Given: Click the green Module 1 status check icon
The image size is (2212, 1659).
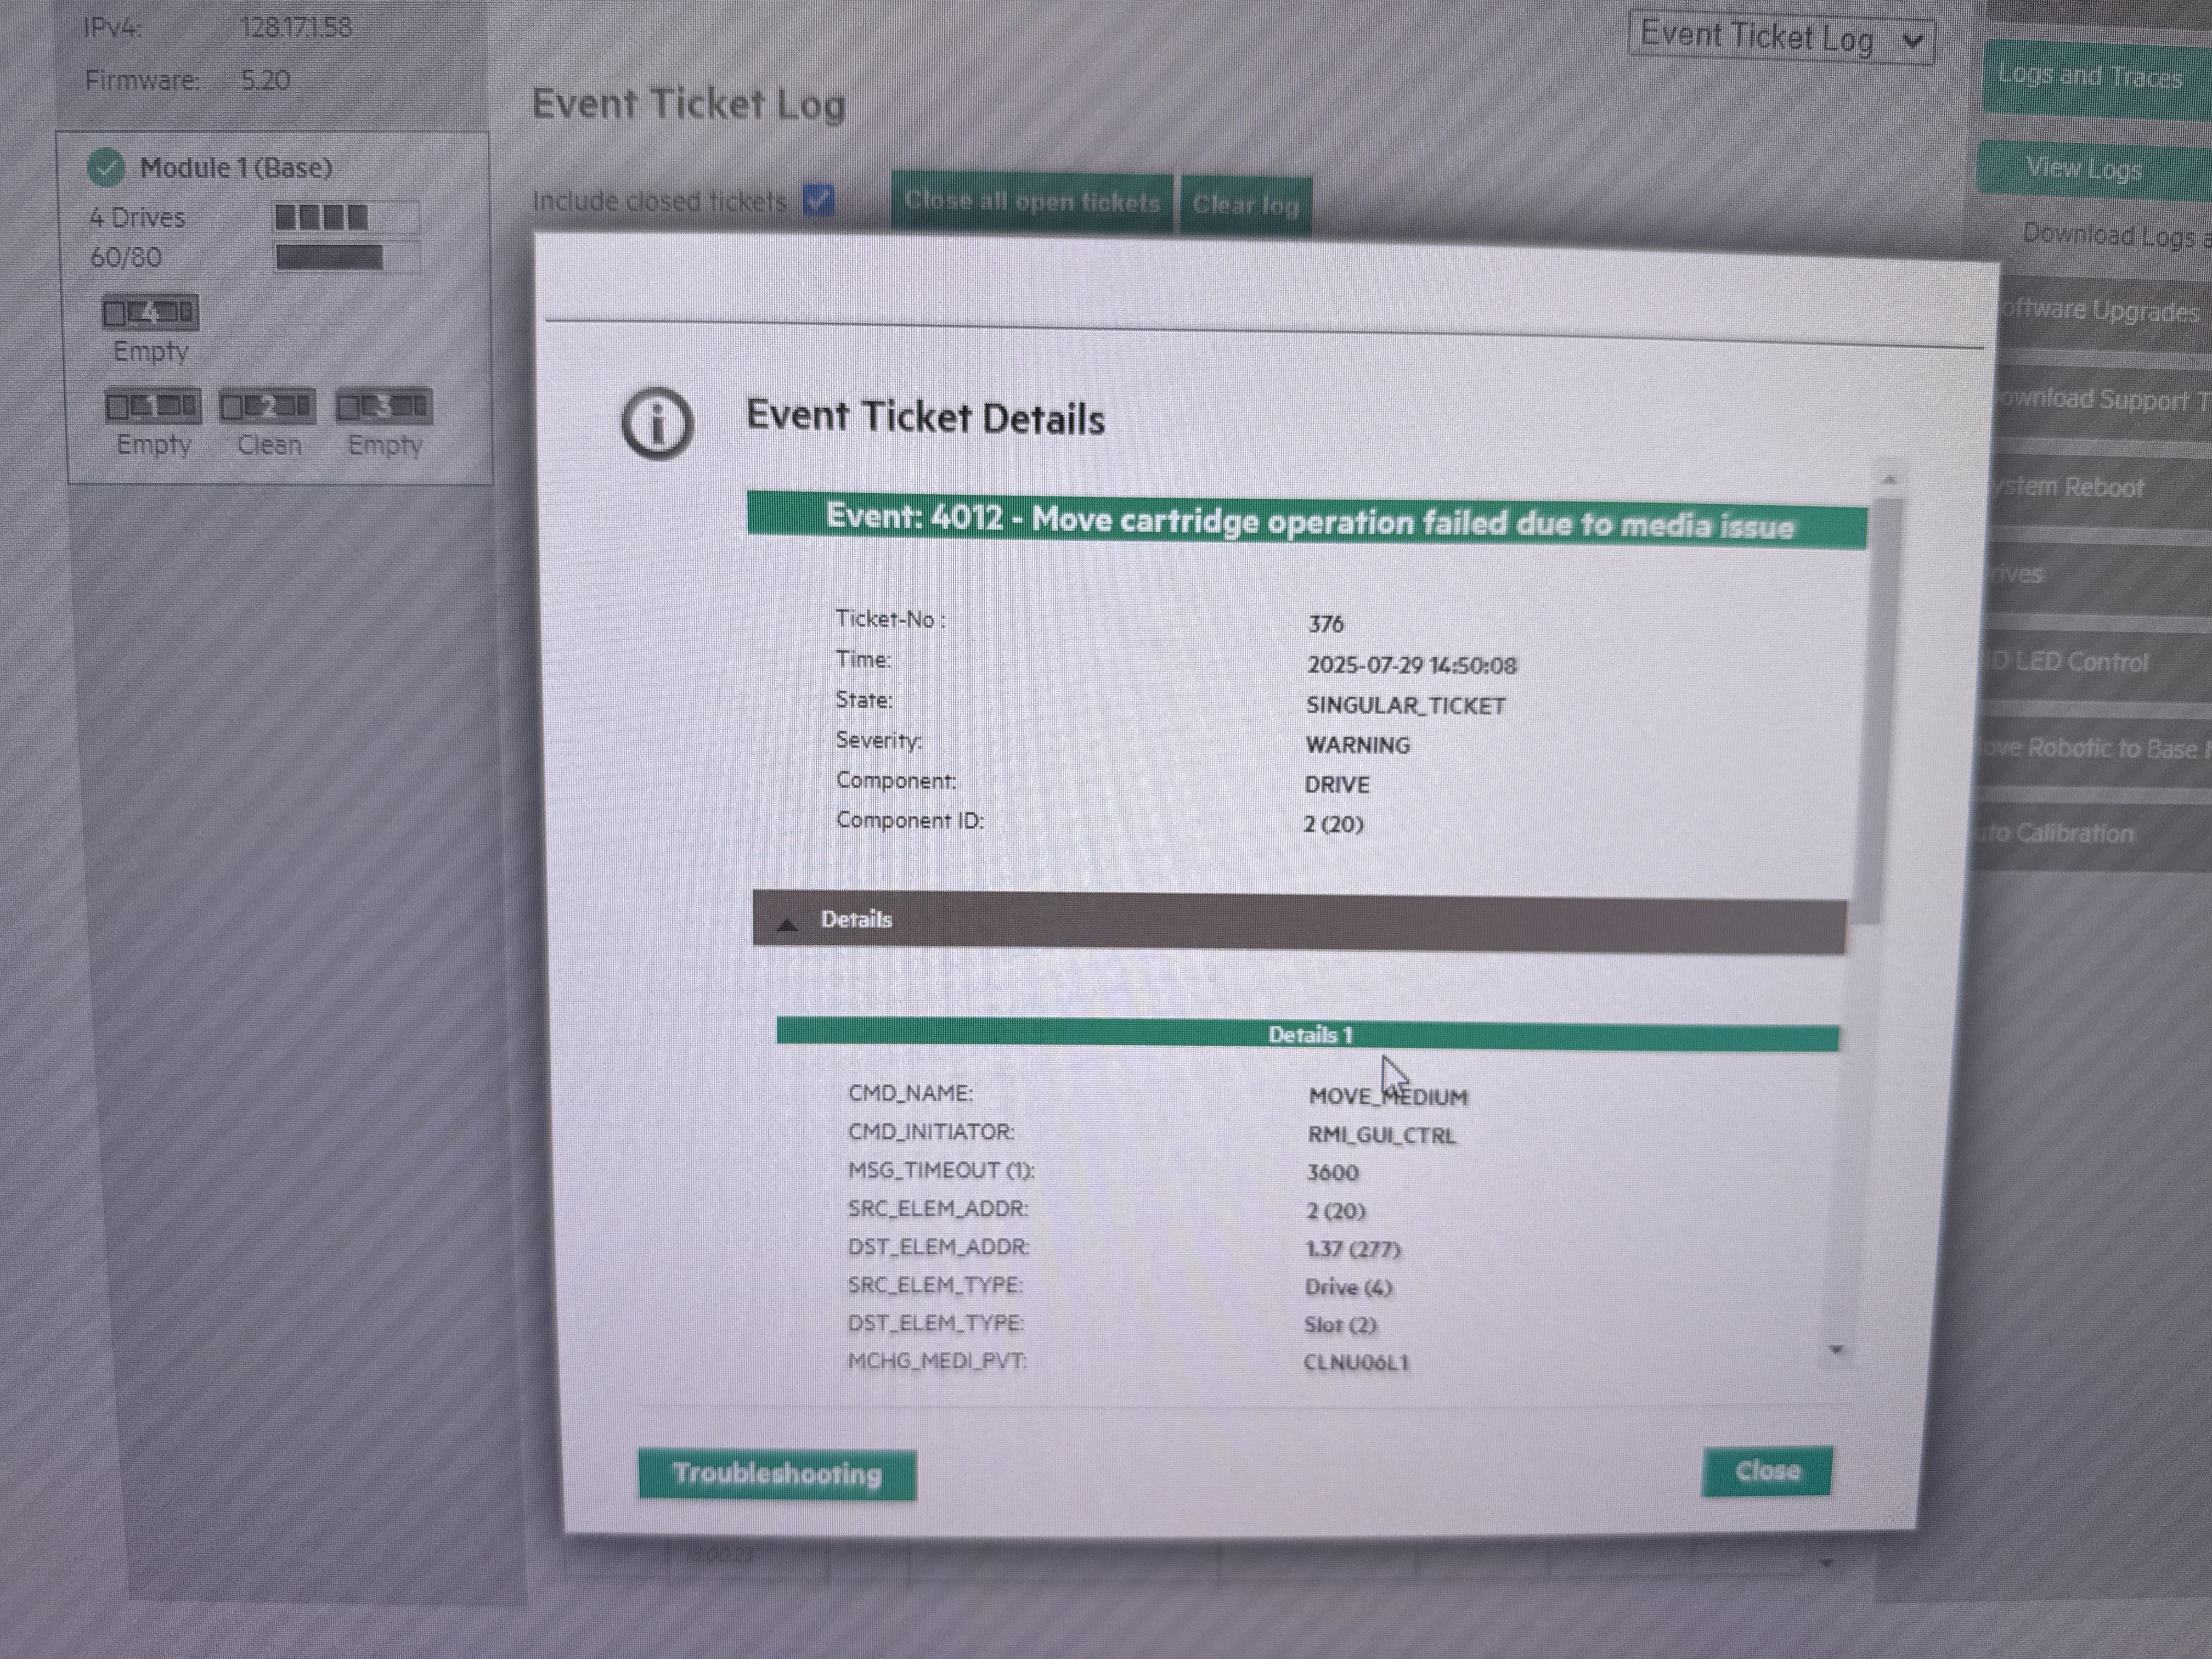Looking at the screenshot, I should coord(106,168).
